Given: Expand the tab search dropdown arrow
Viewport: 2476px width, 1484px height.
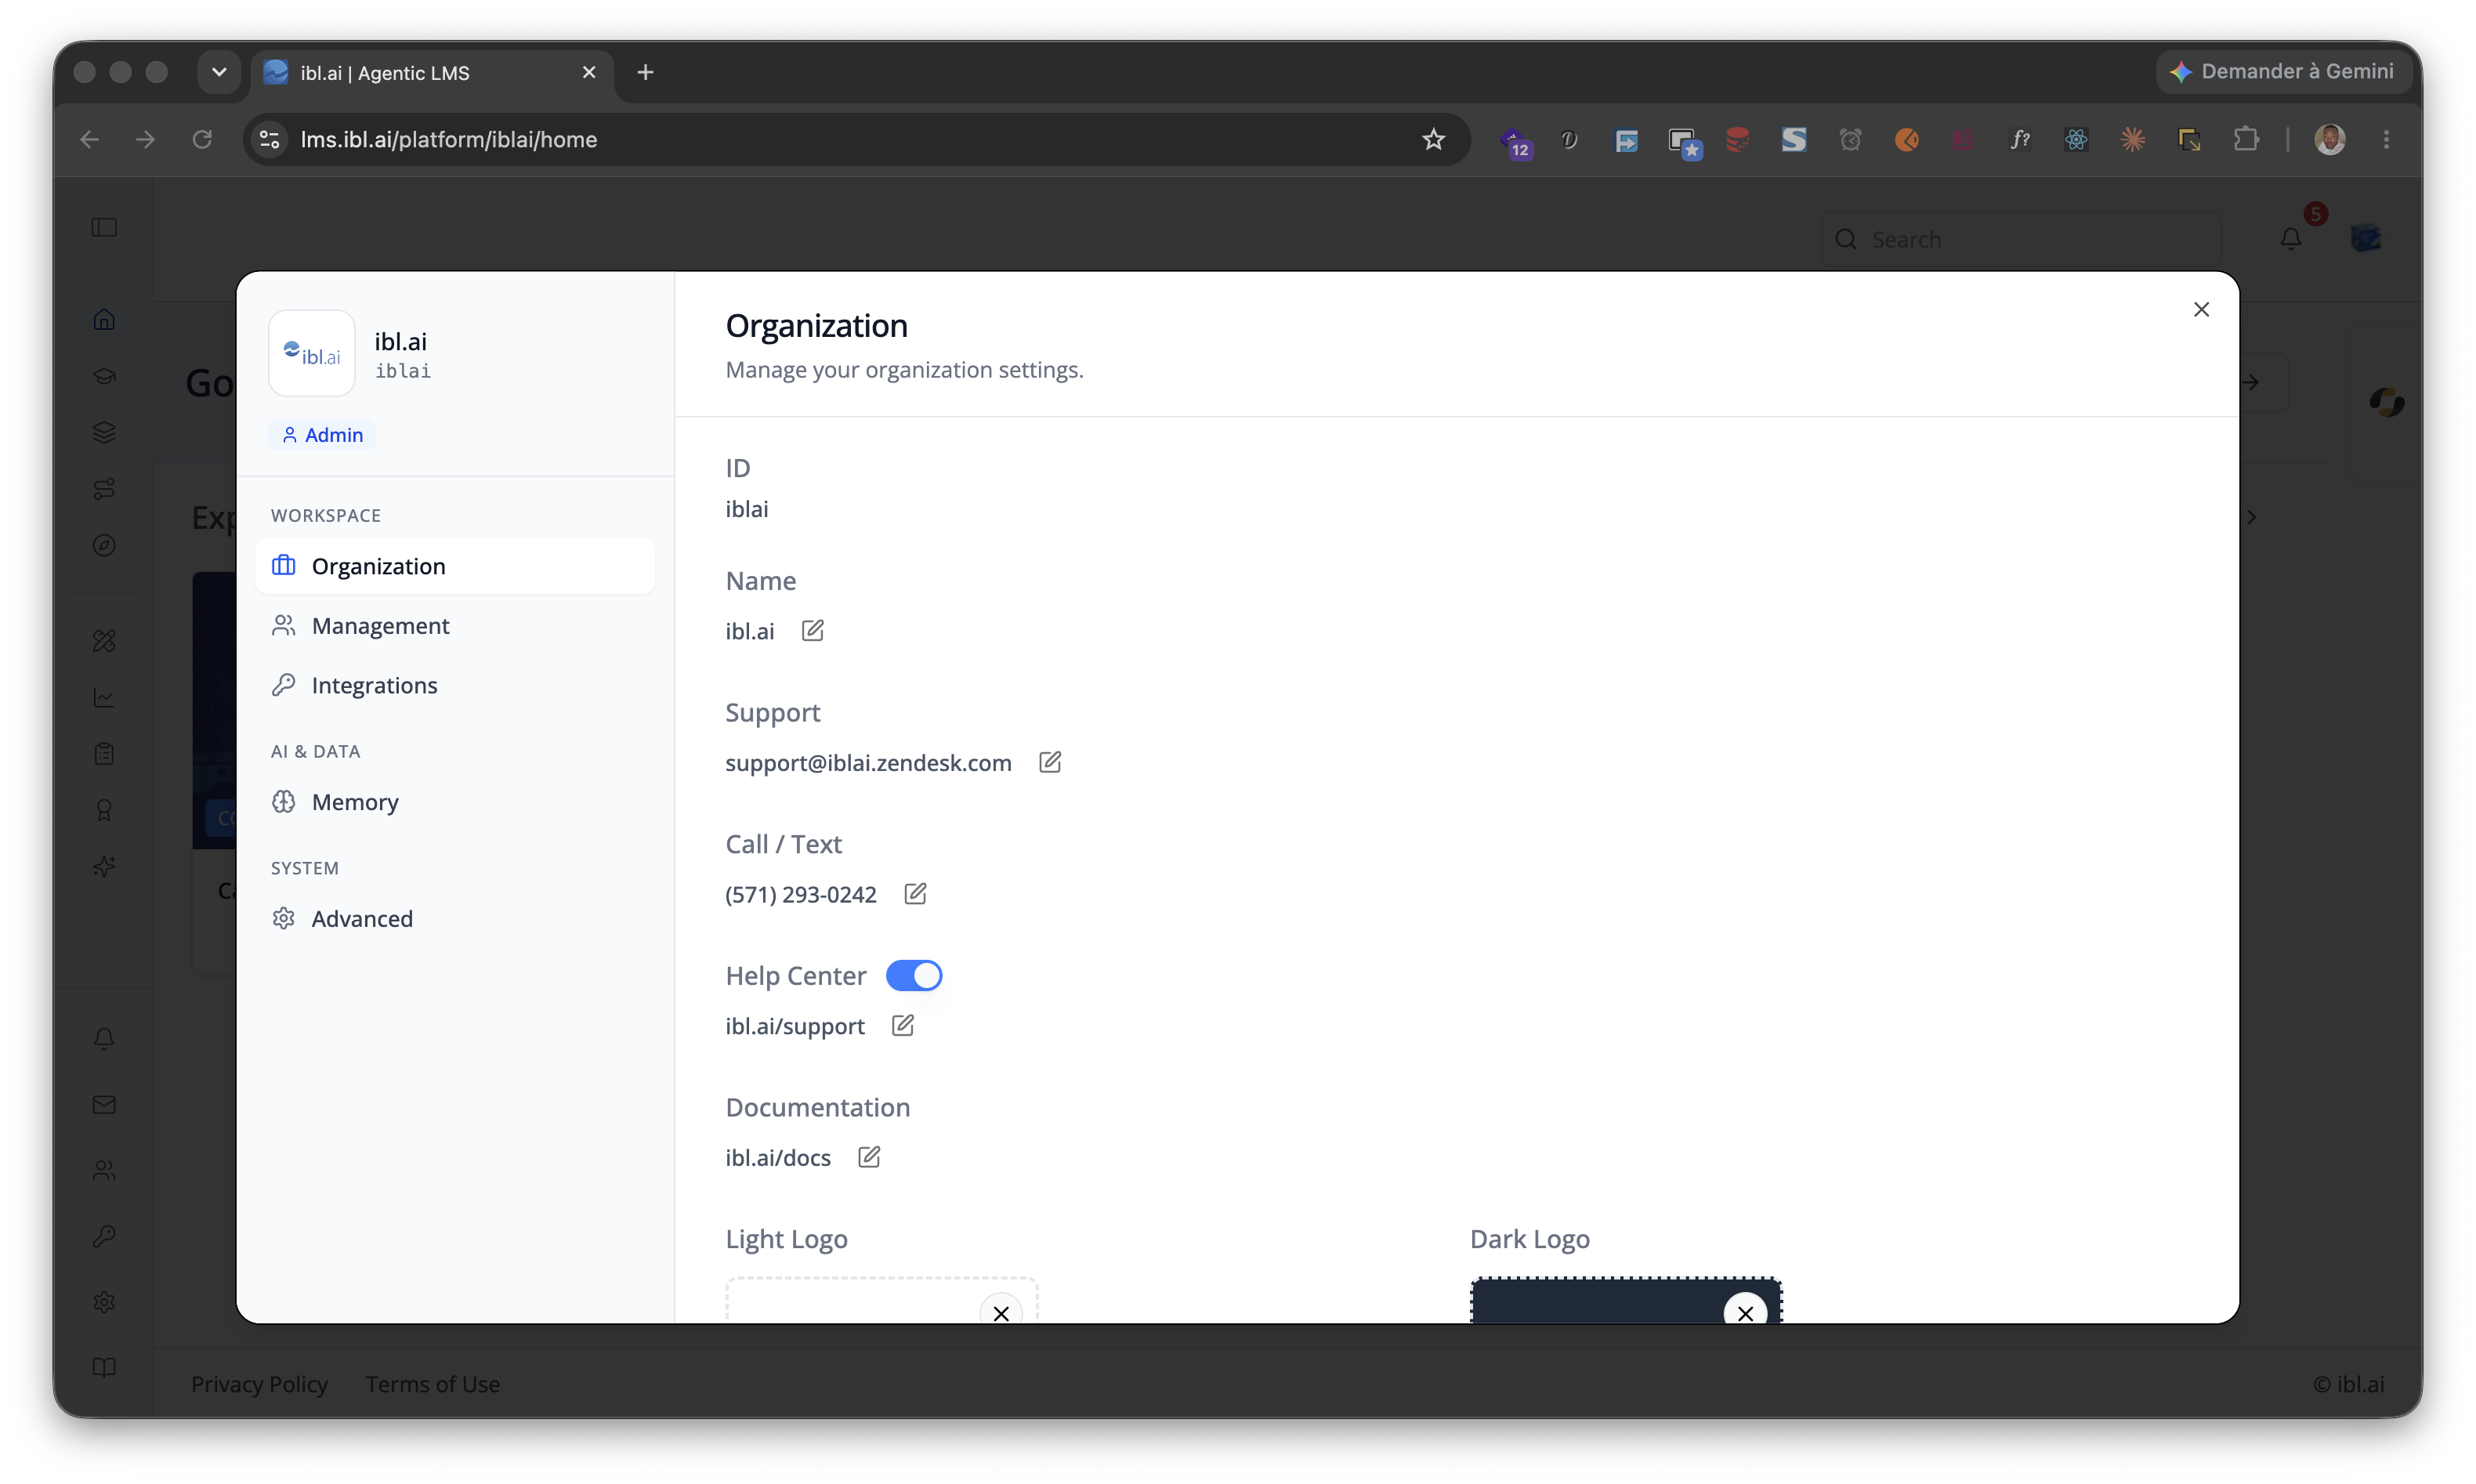Looking at the screenshot, I should tap(219, 72).
